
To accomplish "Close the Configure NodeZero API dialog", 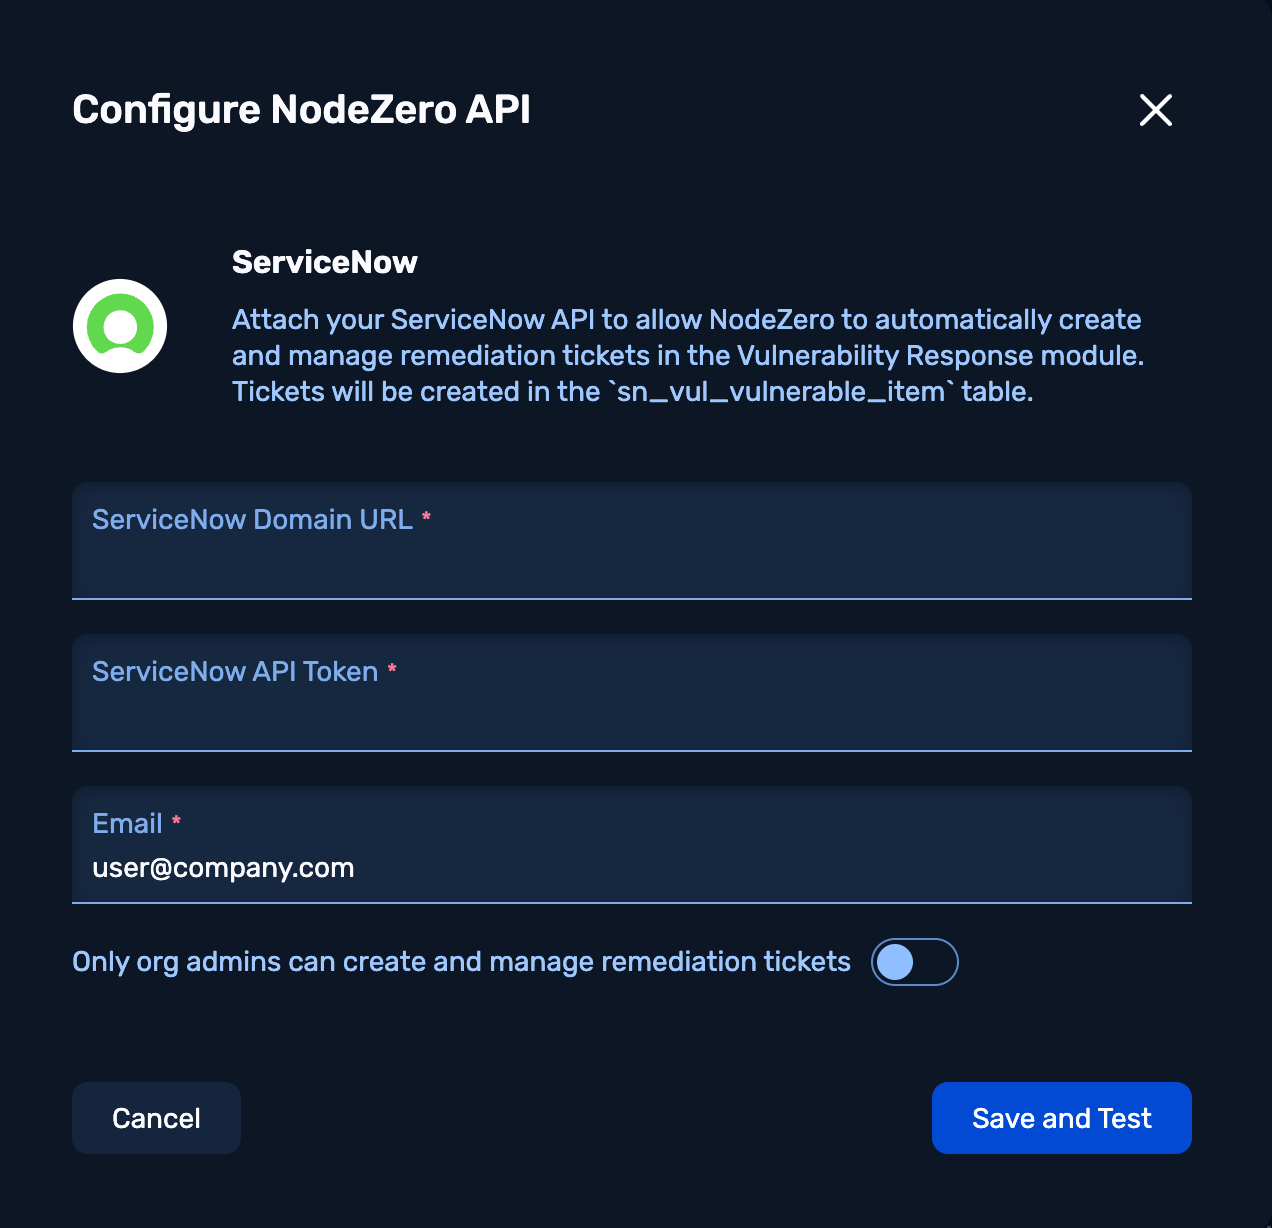I will (x=1155, y=110).
